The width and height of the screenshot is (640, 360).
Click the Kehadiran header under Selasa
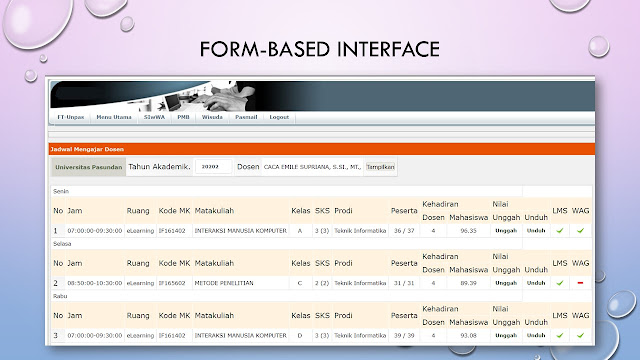(440, 256)
